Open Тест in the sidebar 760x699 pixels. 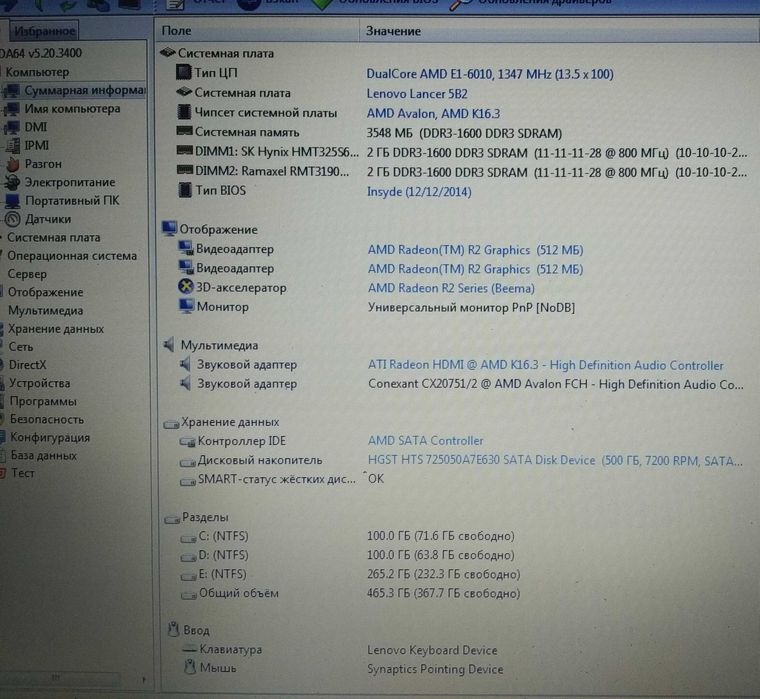click(22, 473)
